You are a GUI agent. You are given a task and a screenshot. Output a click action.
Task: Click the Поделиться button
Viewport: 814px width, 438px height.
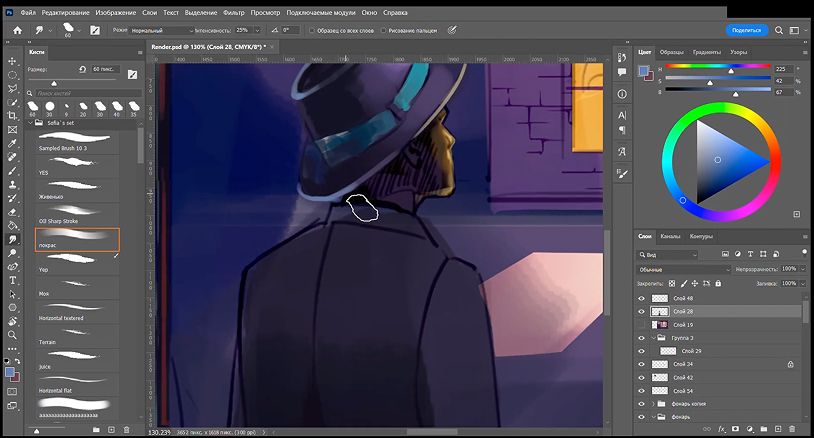745,30
